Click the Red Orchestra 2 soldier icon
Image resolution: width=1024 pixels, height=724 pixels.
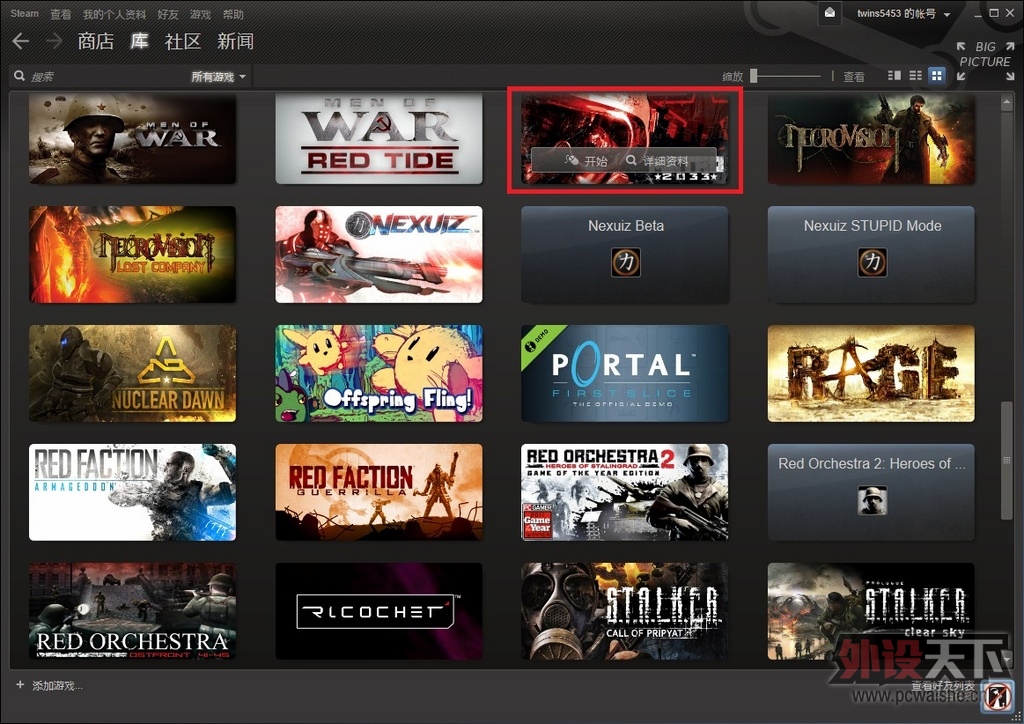pos(872,500)
